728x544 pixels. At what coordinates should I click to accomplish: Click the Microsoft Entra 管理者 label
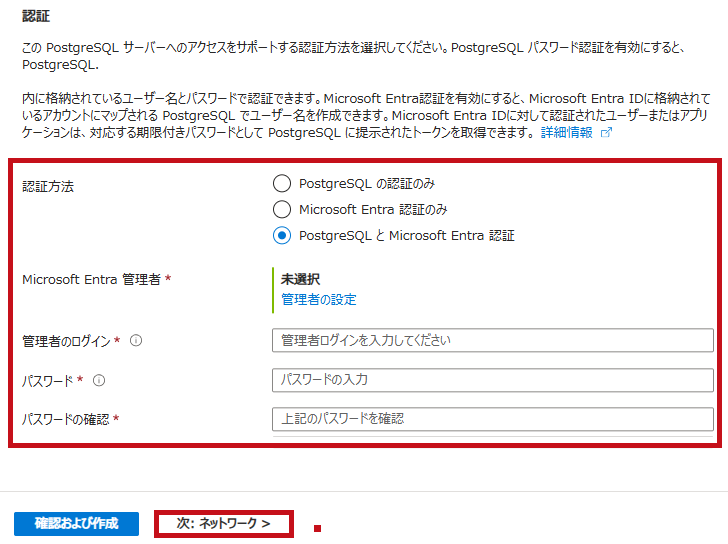click(91, 279)
